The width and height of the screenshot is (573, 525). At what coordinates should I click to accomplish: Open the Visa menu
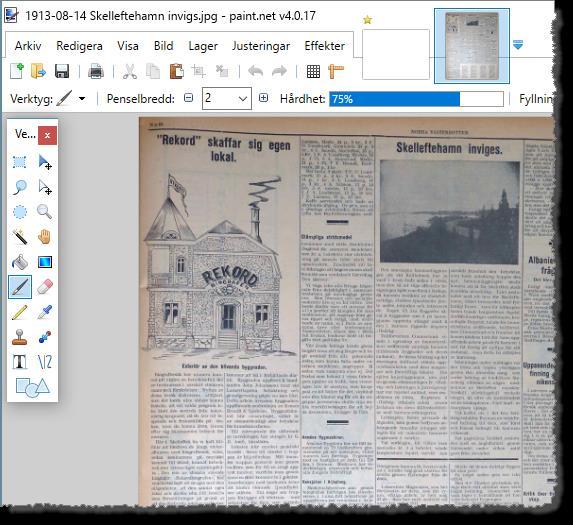pyautogui.click(x=128, y=46)
